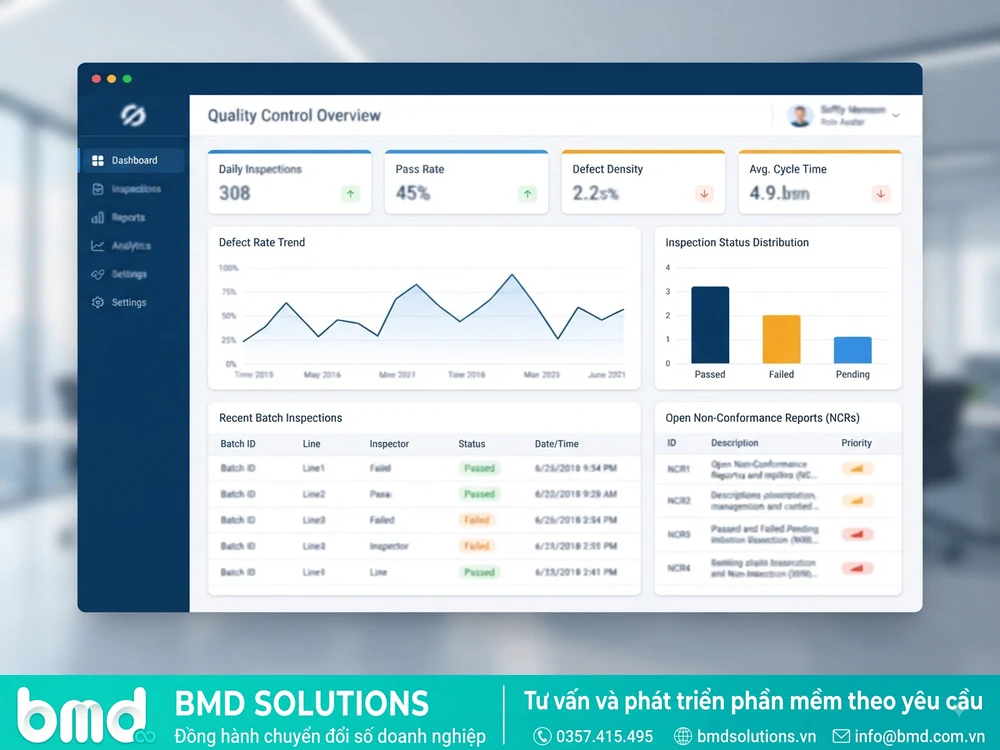Click the Inspections sidebar icon
1000x750 pixels.
pyautogui.click(x=98, y=189)
